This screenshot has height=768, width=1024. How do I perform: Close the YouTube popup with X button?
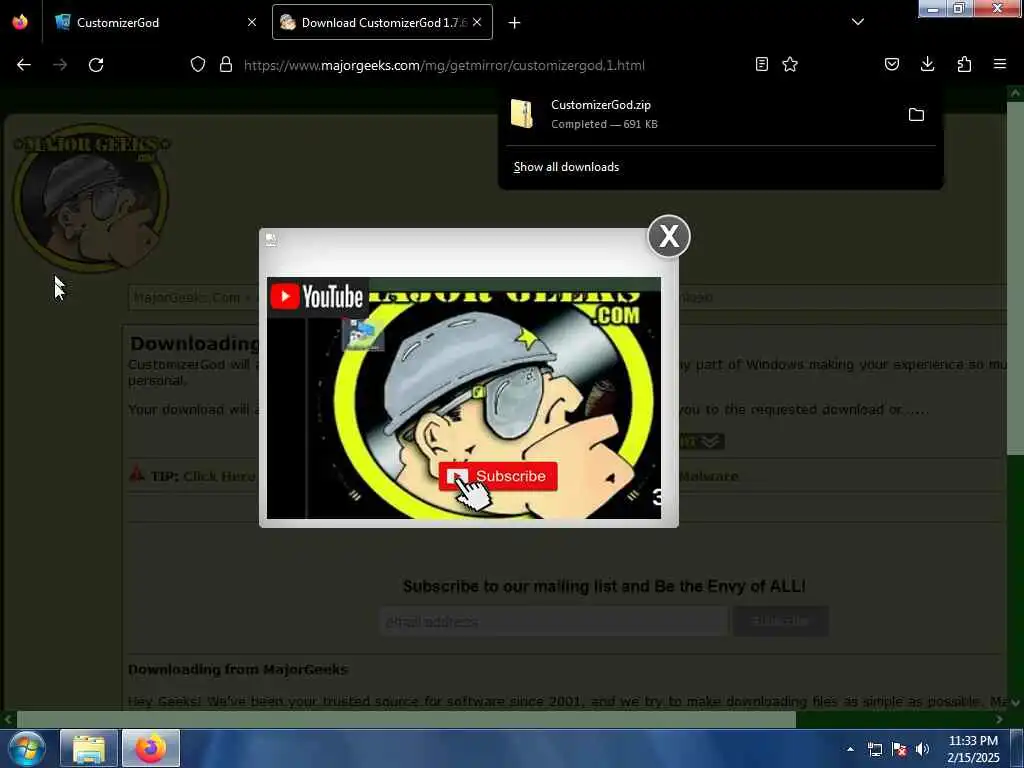669,236
